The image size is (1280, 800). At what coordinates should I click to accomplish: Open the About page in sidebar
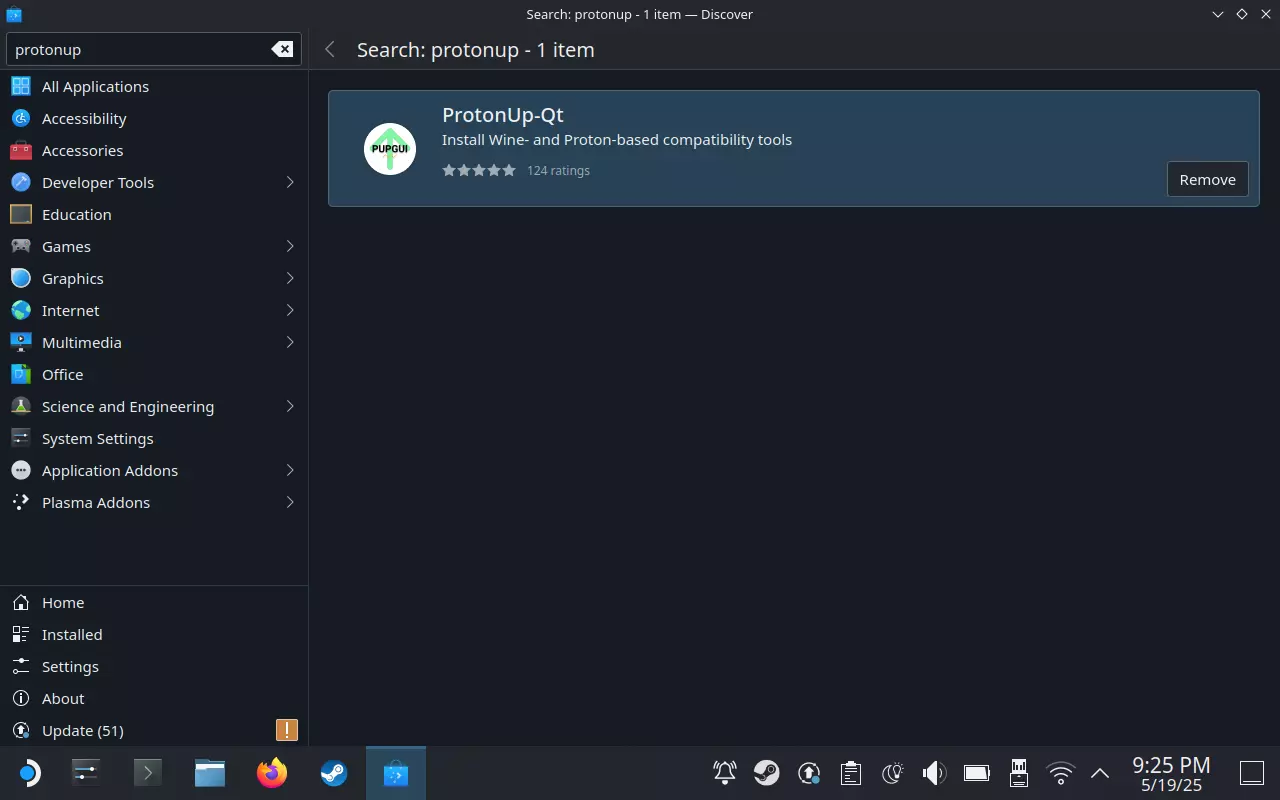154,698
